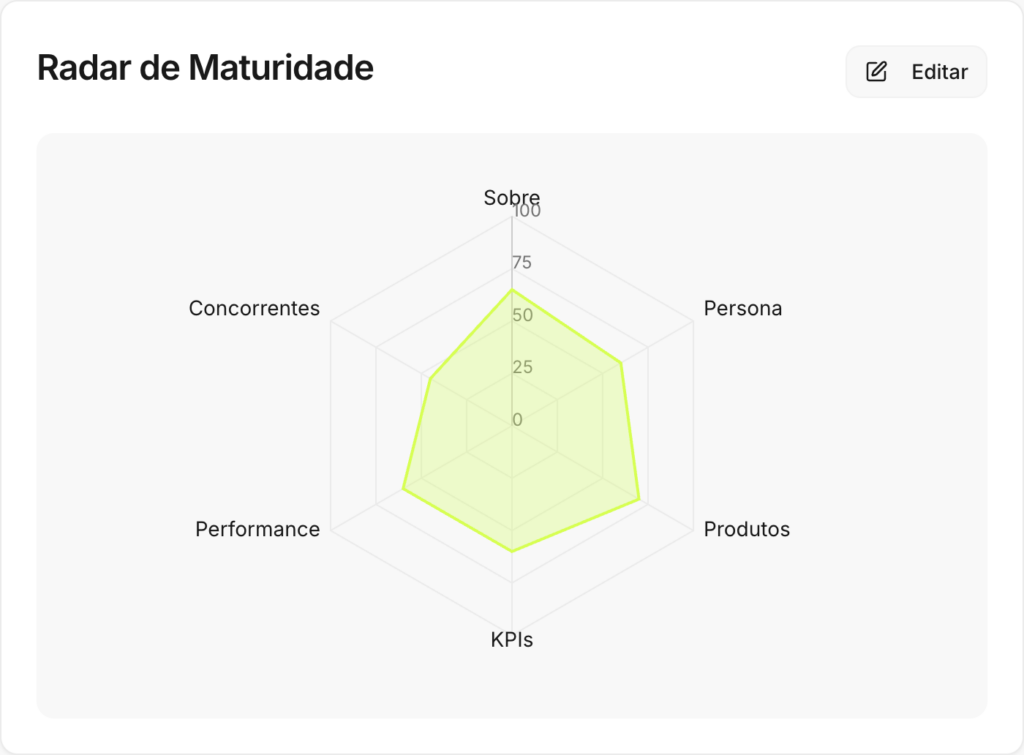Click the 50 scale tick label
Image resolution: width=1024 pixels, height=755 pixels.
tap(522, 315)
